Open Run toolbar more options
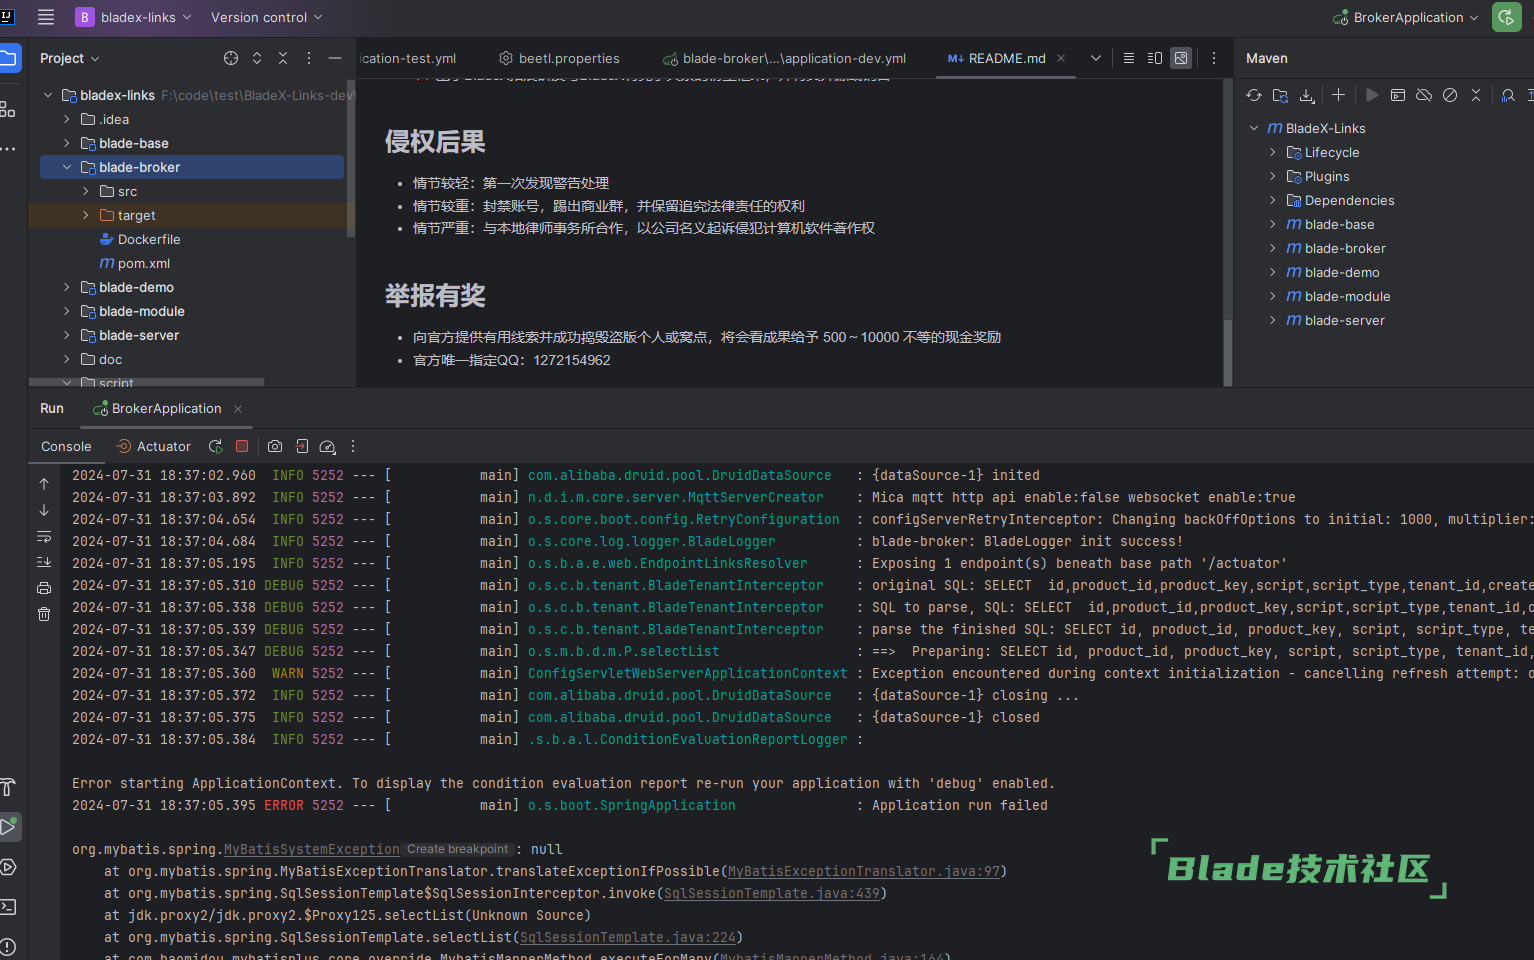Viewport: 1534px width, 960px height. coord(353,446)
